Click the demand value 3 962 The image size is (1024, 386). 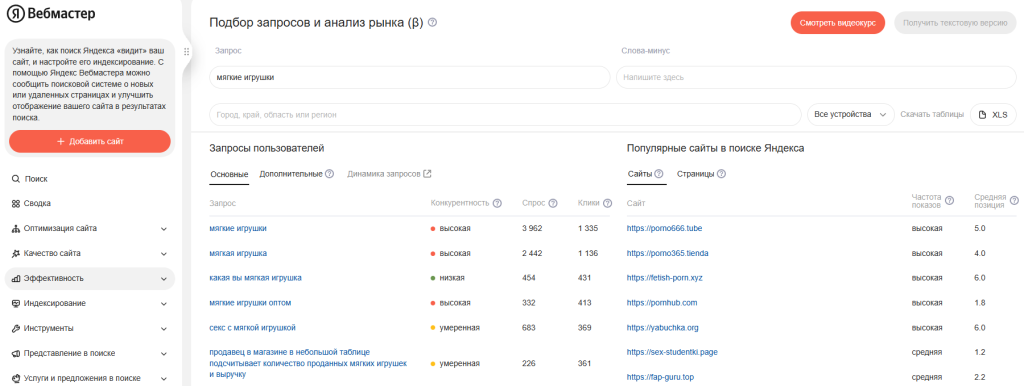coord(532,228)
